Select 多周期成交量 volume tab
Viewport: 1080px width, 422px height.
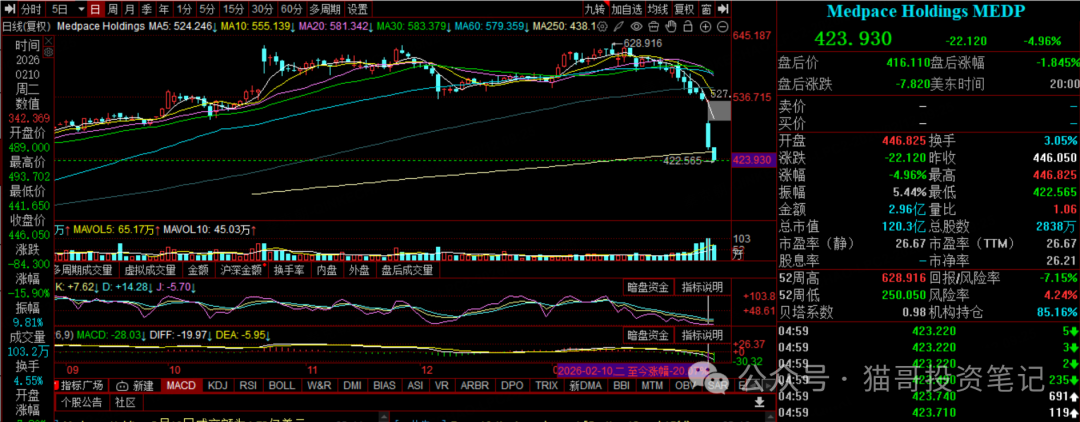(x=86, y=271)
